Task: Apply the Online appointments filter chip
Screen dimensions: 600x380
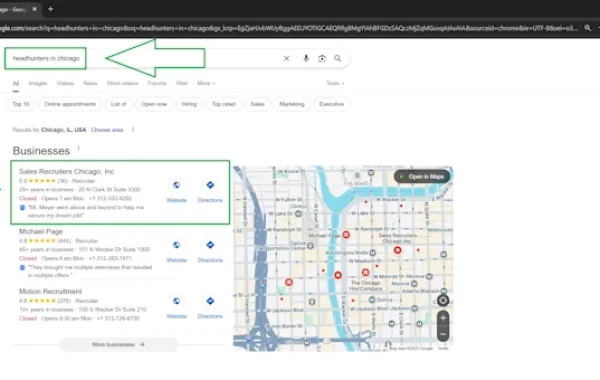Action: click(70, 104)
